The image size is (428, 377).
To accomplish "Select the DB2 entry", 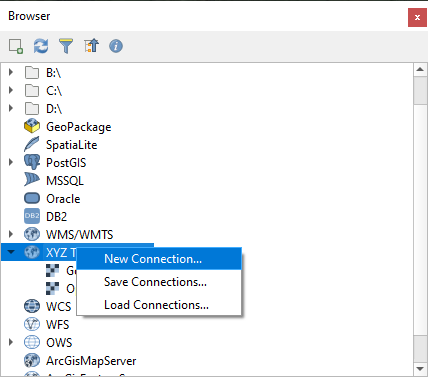I will [57, 217].
